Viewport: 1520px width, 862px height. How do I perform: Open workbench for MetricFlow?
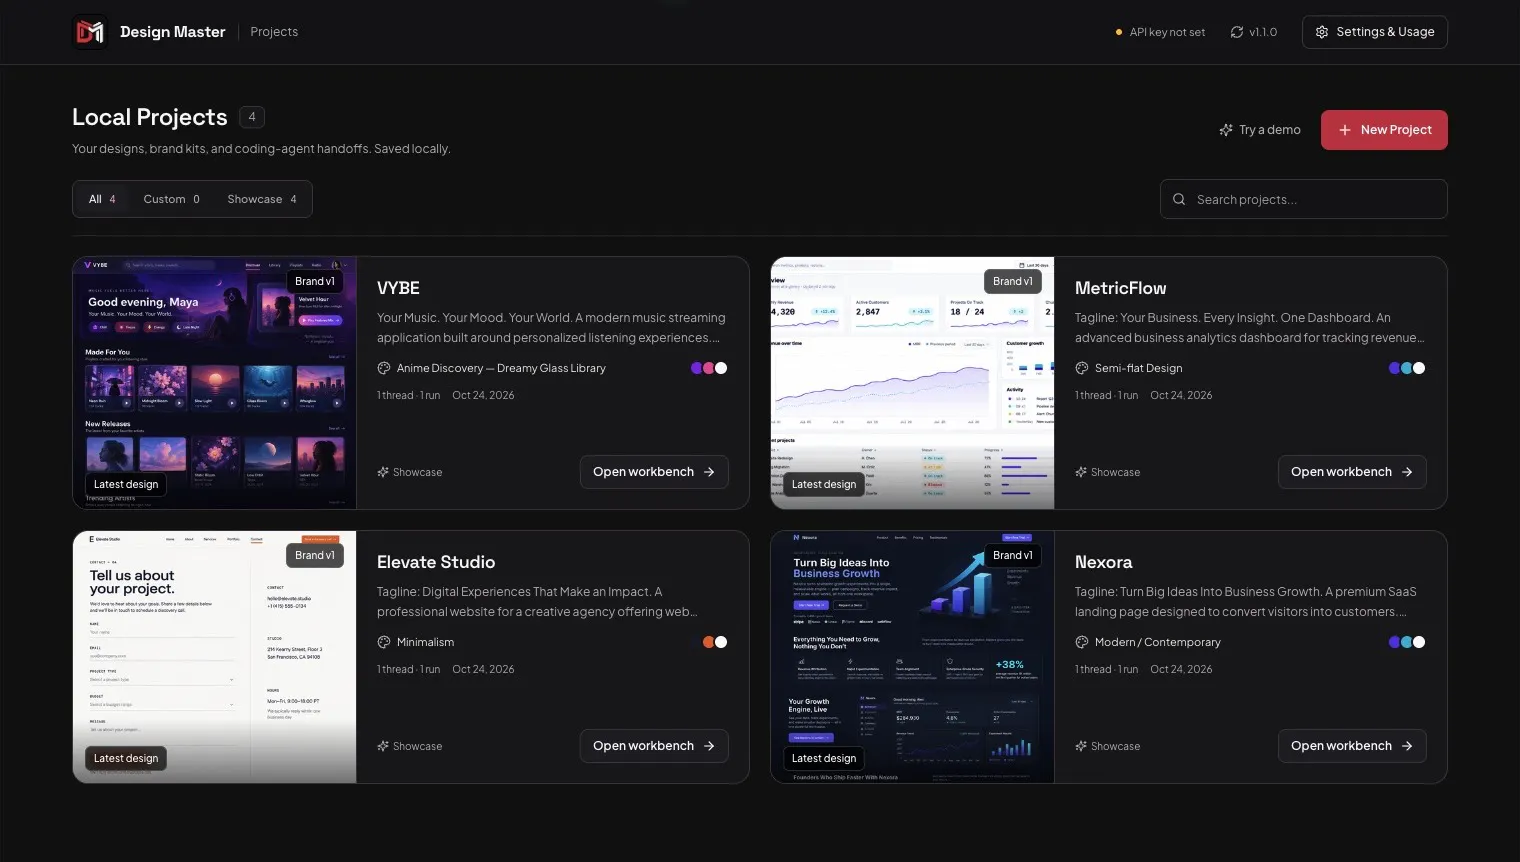(x=1352, y=472)
